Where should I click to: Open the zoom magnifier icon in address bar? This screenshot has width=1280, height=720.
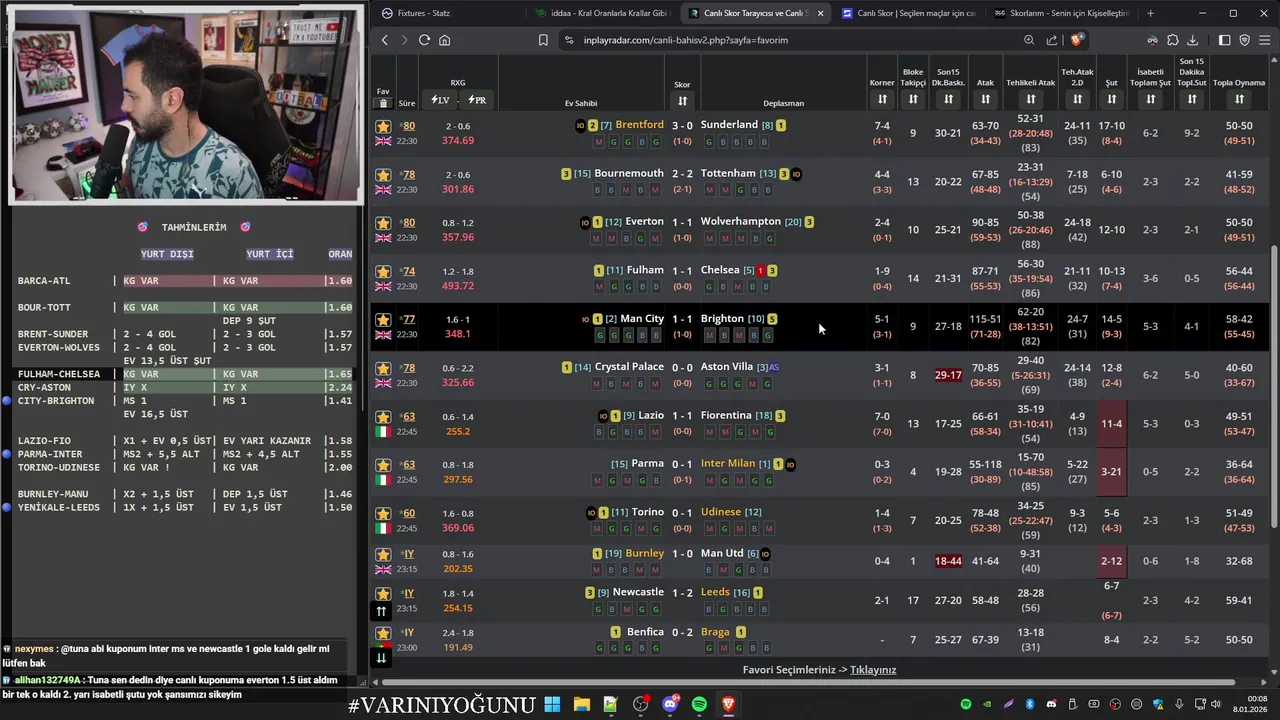coord(1029,40)
